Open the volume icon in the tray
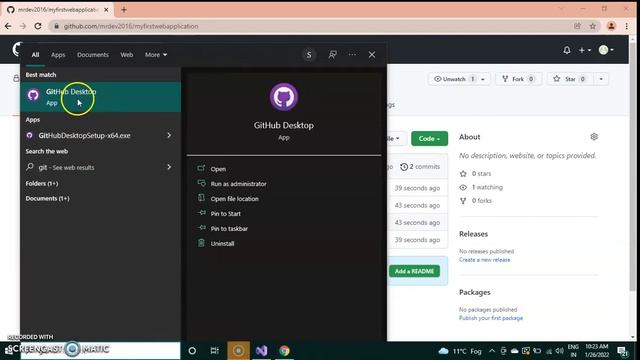Screen dimensions: 640x360 (x=559, y=351)
